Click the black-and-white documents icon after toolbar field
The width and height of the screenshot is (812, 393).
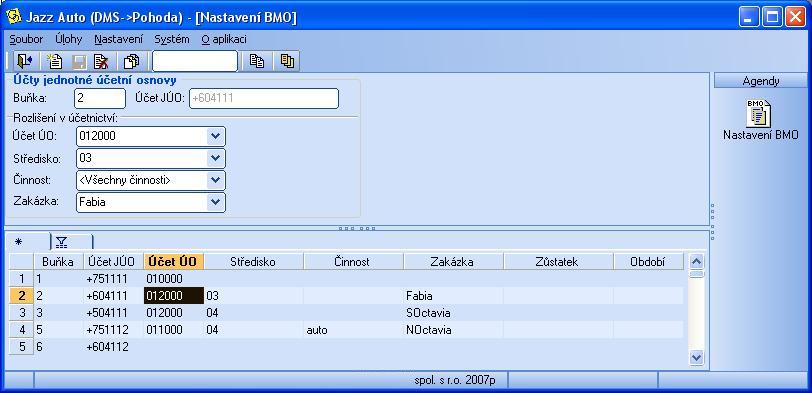(x=257, y=62)
